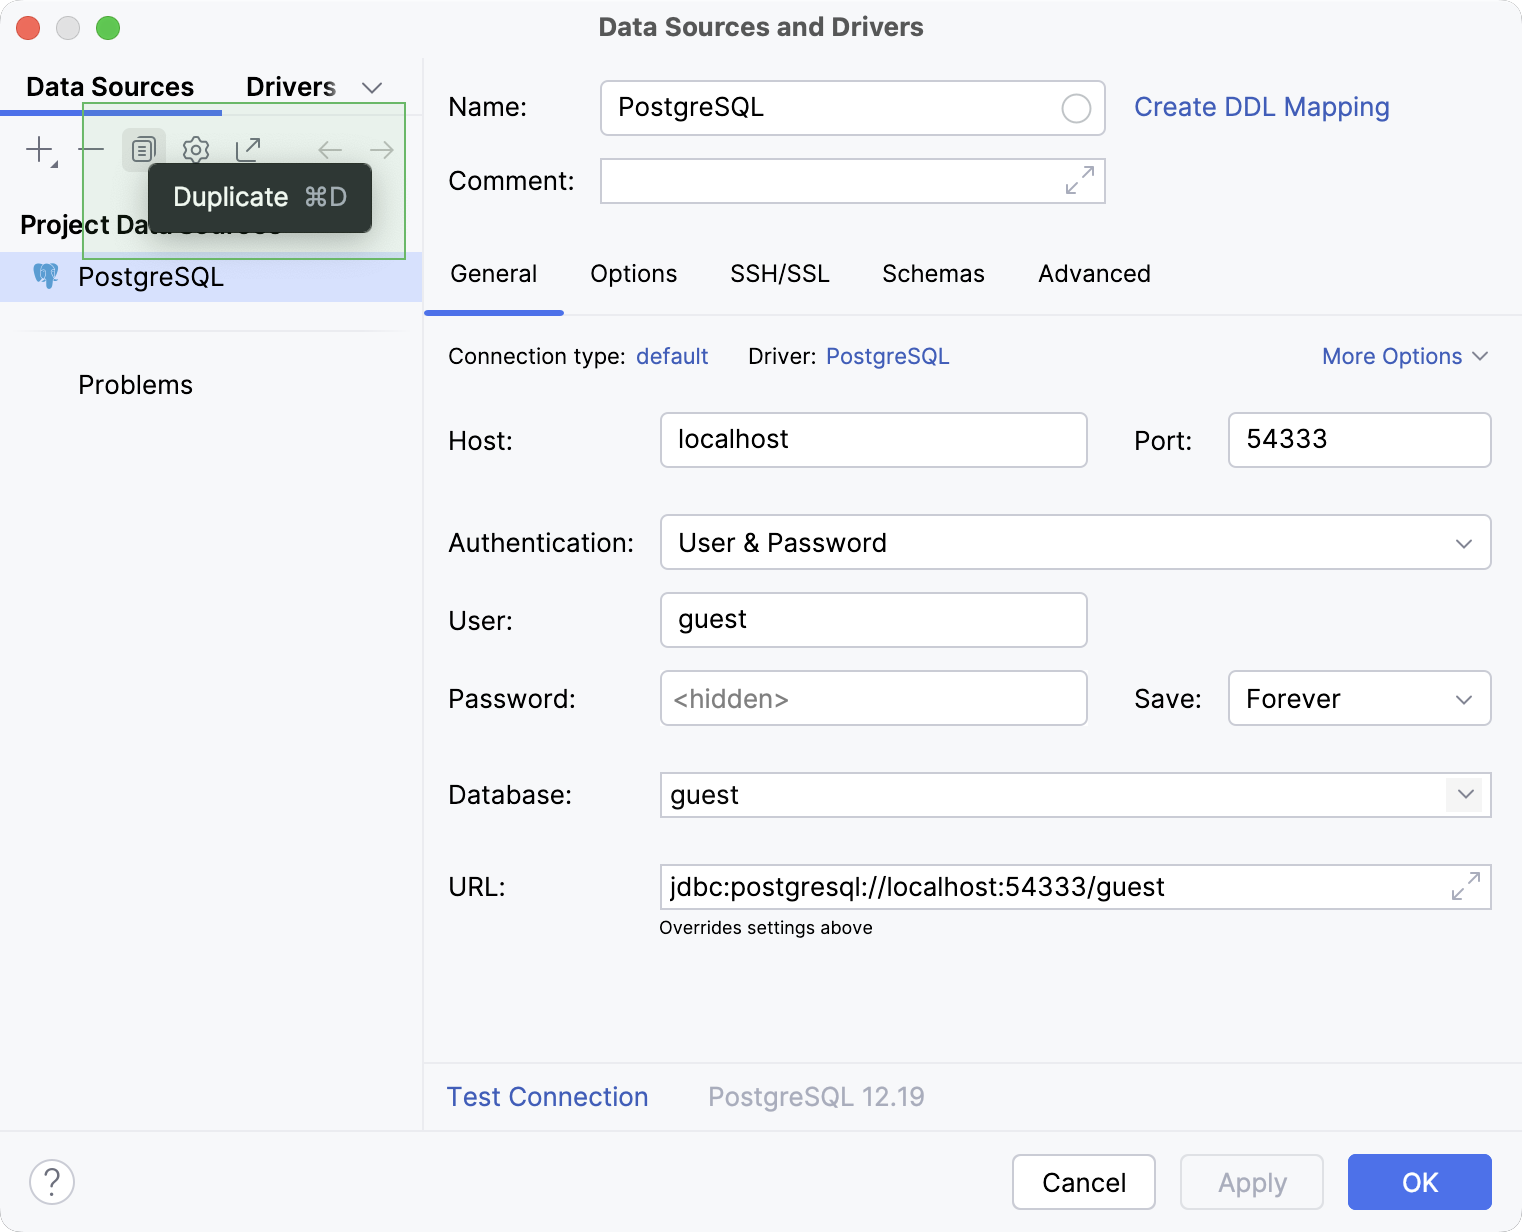Duplicate the PostgreSQL data source
The width and height of the screenshot is (1522, 1232).
143,149
